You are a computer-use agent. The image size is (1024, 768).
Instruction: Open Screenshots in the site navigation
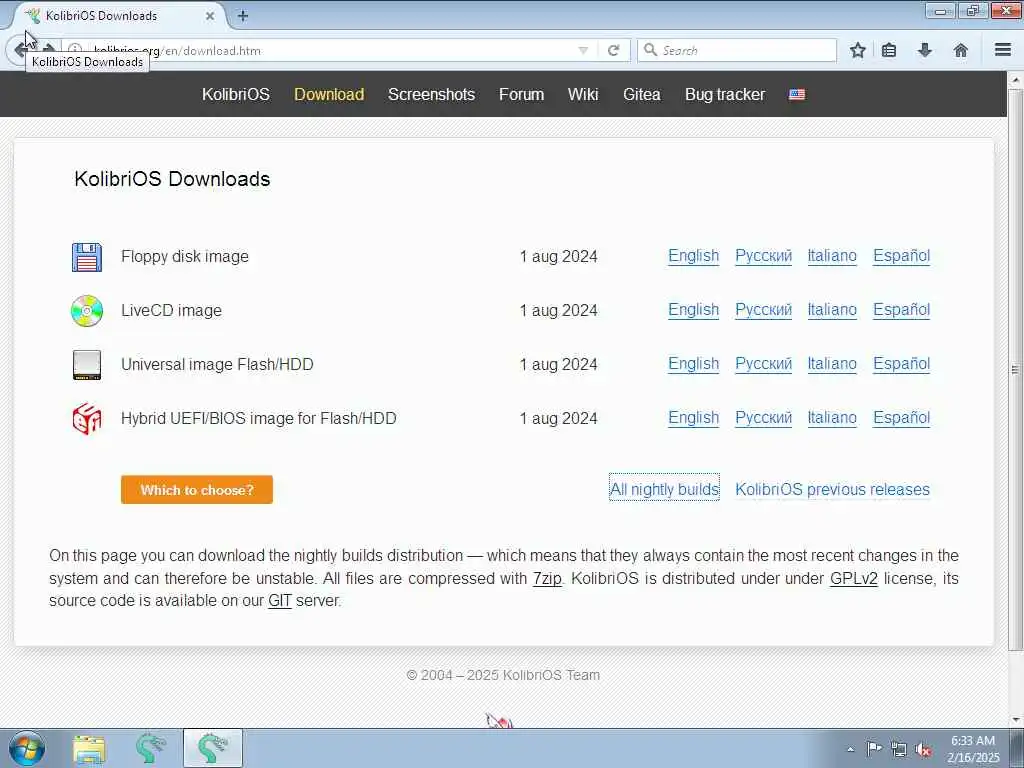[x=432, y=94]
